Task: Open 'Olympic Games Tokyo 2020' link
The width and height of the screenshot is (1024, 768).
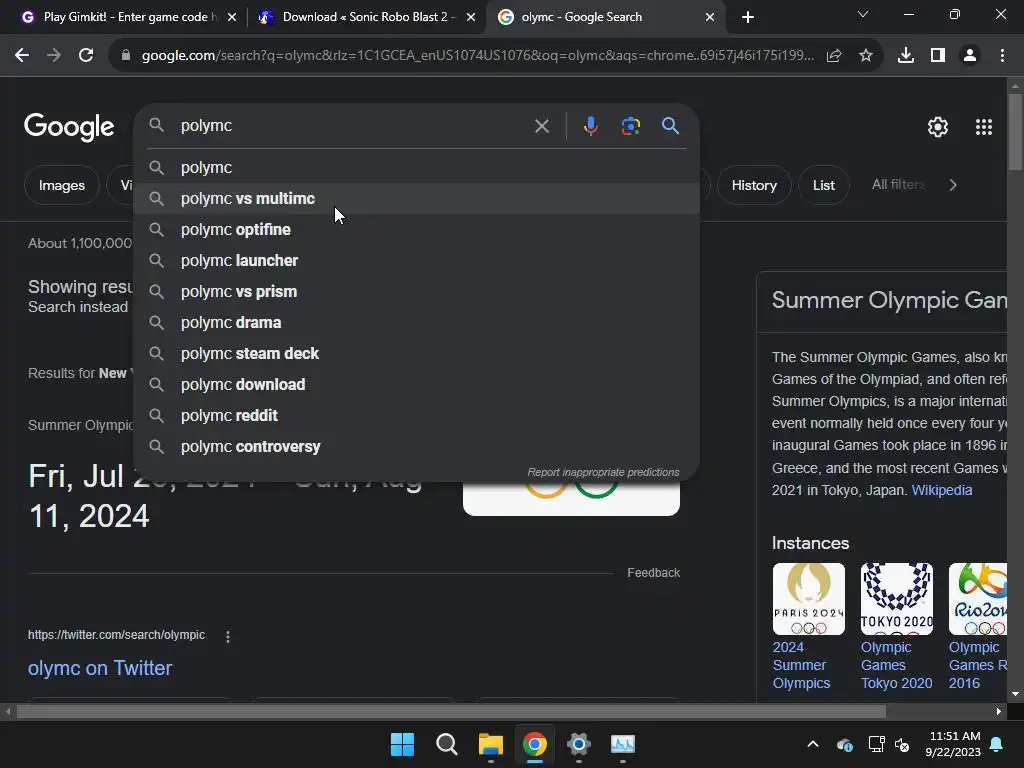Action: [x=896, y=665]
